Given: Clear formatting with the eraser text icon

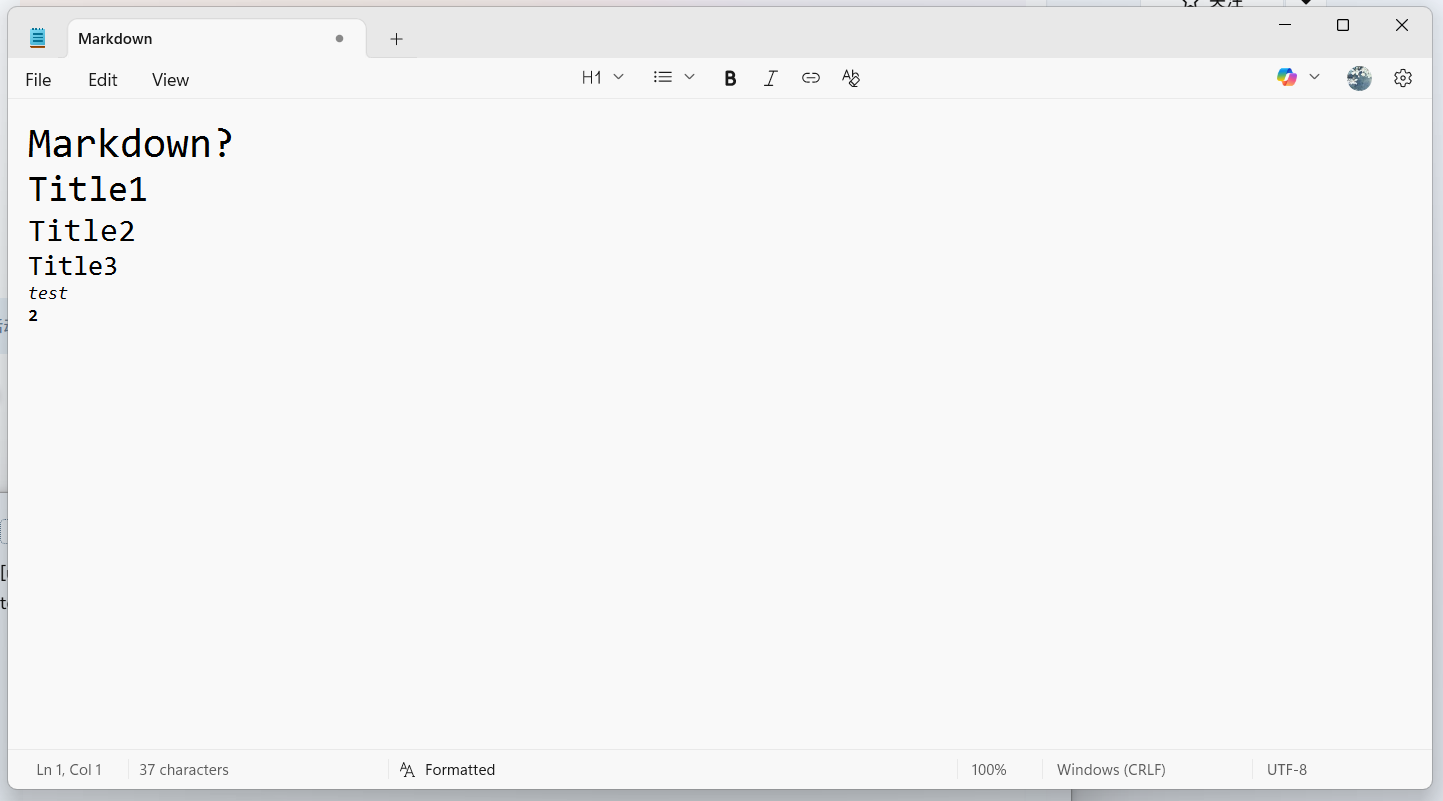Looking at the screenshot, I should point(851,78).
